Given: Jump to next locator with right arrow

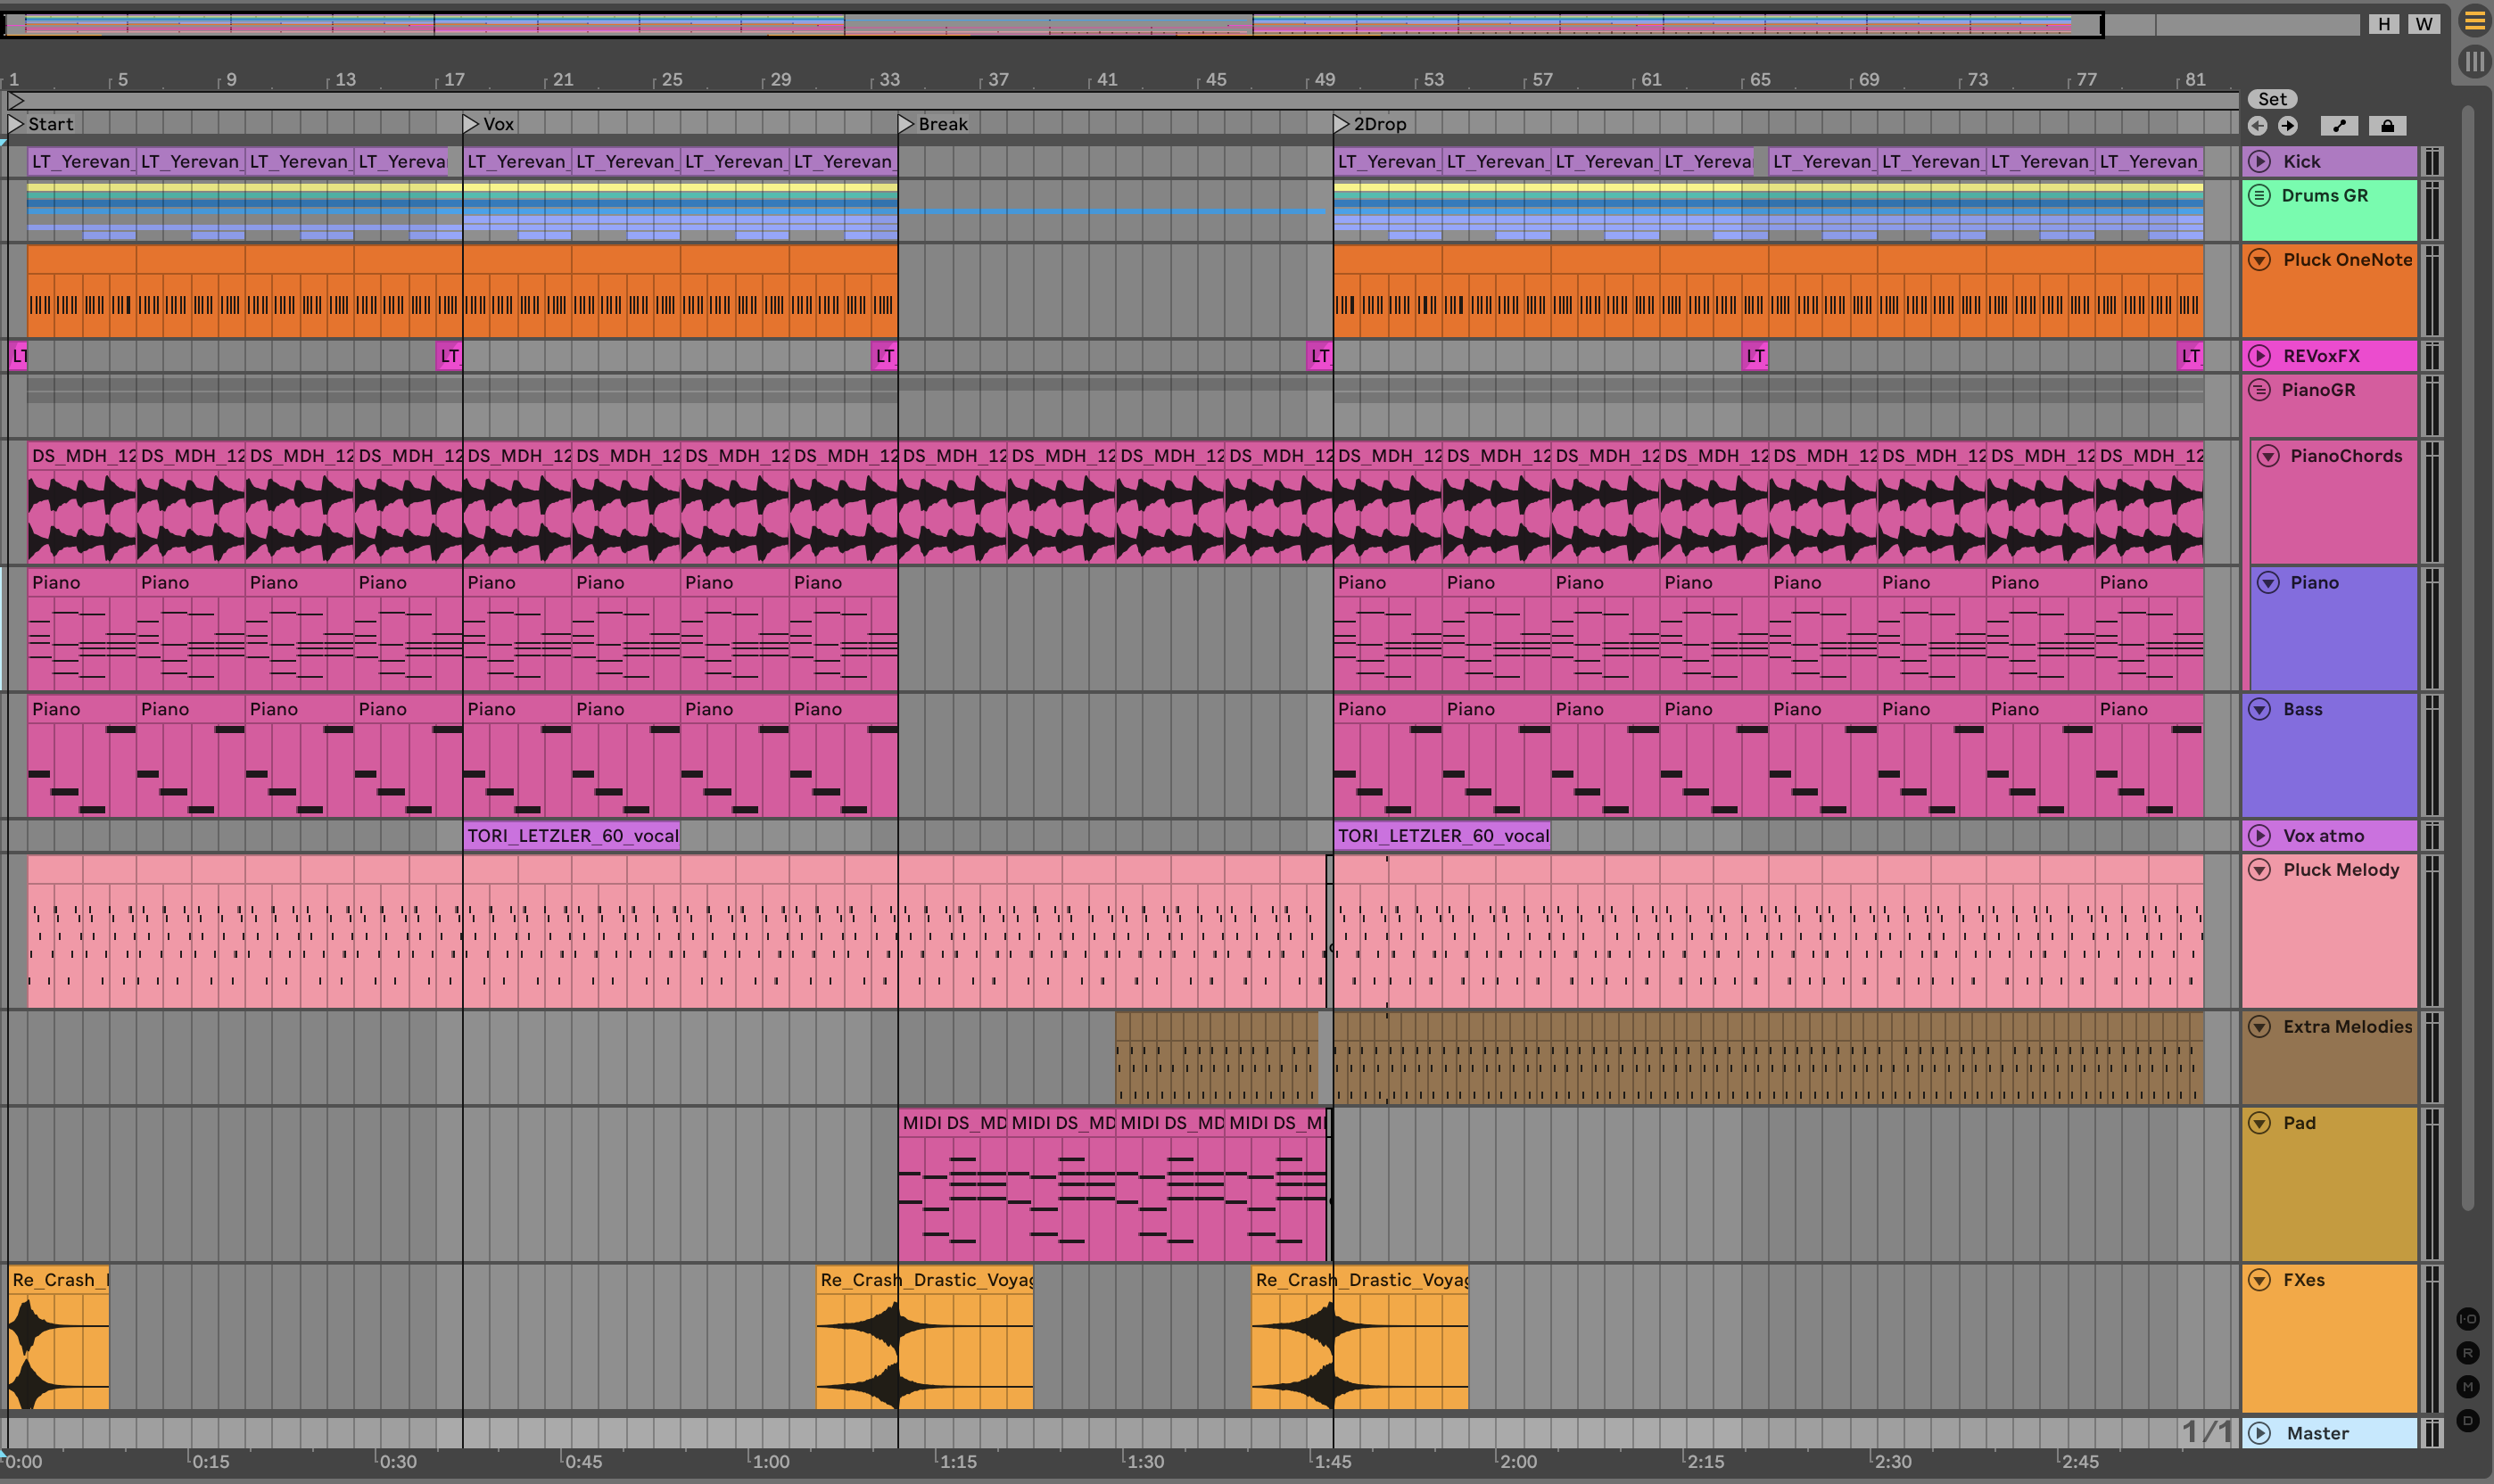Looking at the screenshot, I should pos(2288,125).
